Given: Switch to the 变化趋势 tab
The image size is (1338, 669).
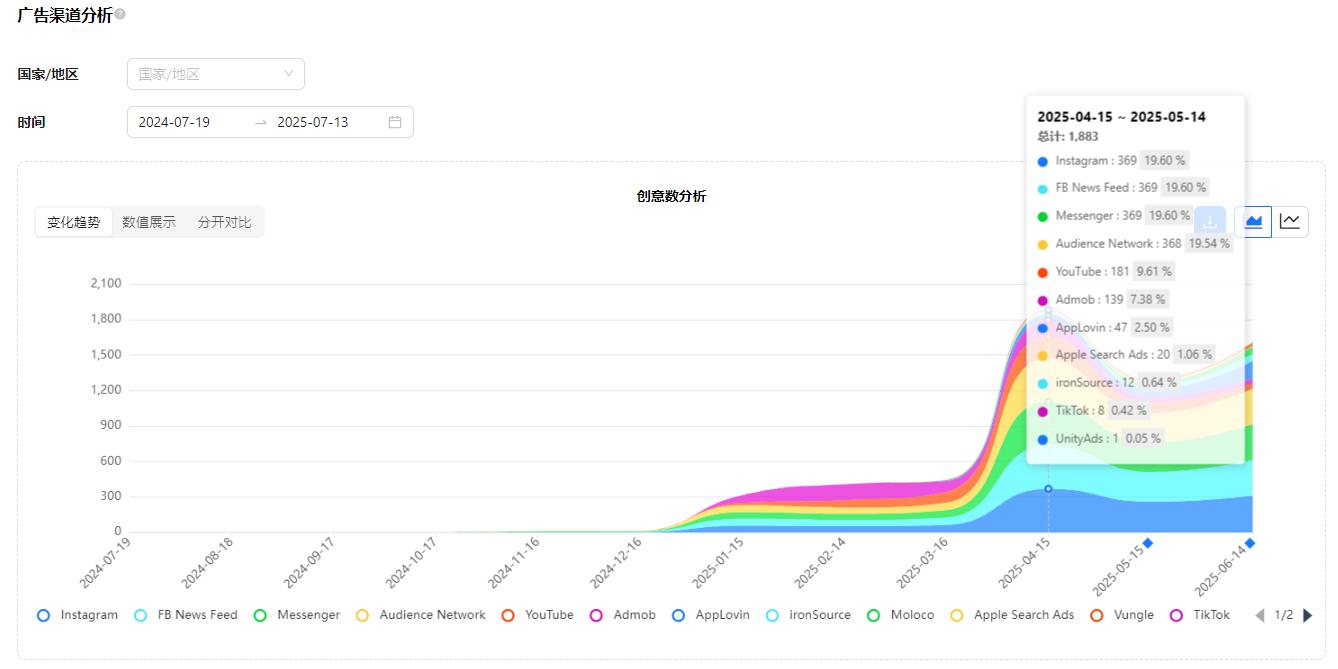Looking at the screenshot, I should 74,222.
